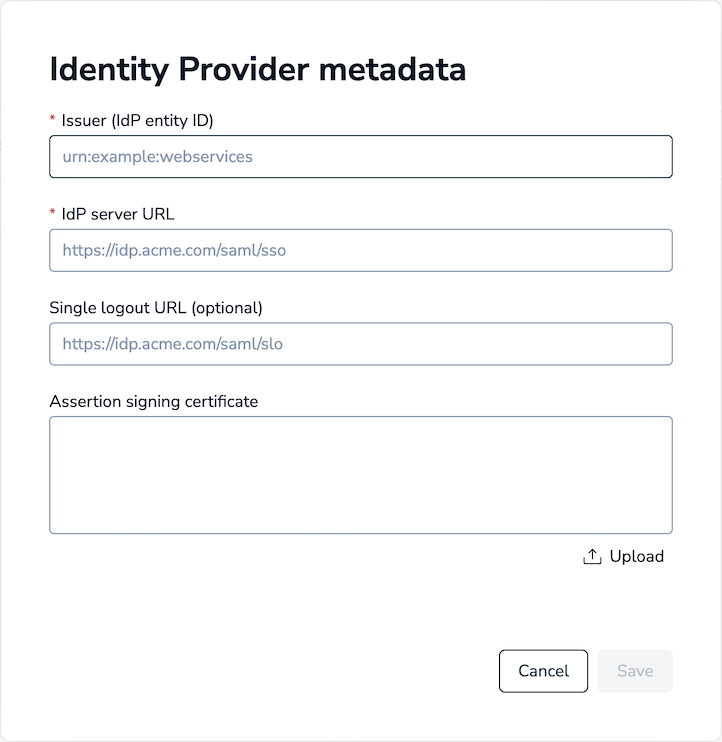The width and height of the screenshot is (722, 742).
Task: Click the red asterisk beside IdP server URL
Action: tap(52, 213)
